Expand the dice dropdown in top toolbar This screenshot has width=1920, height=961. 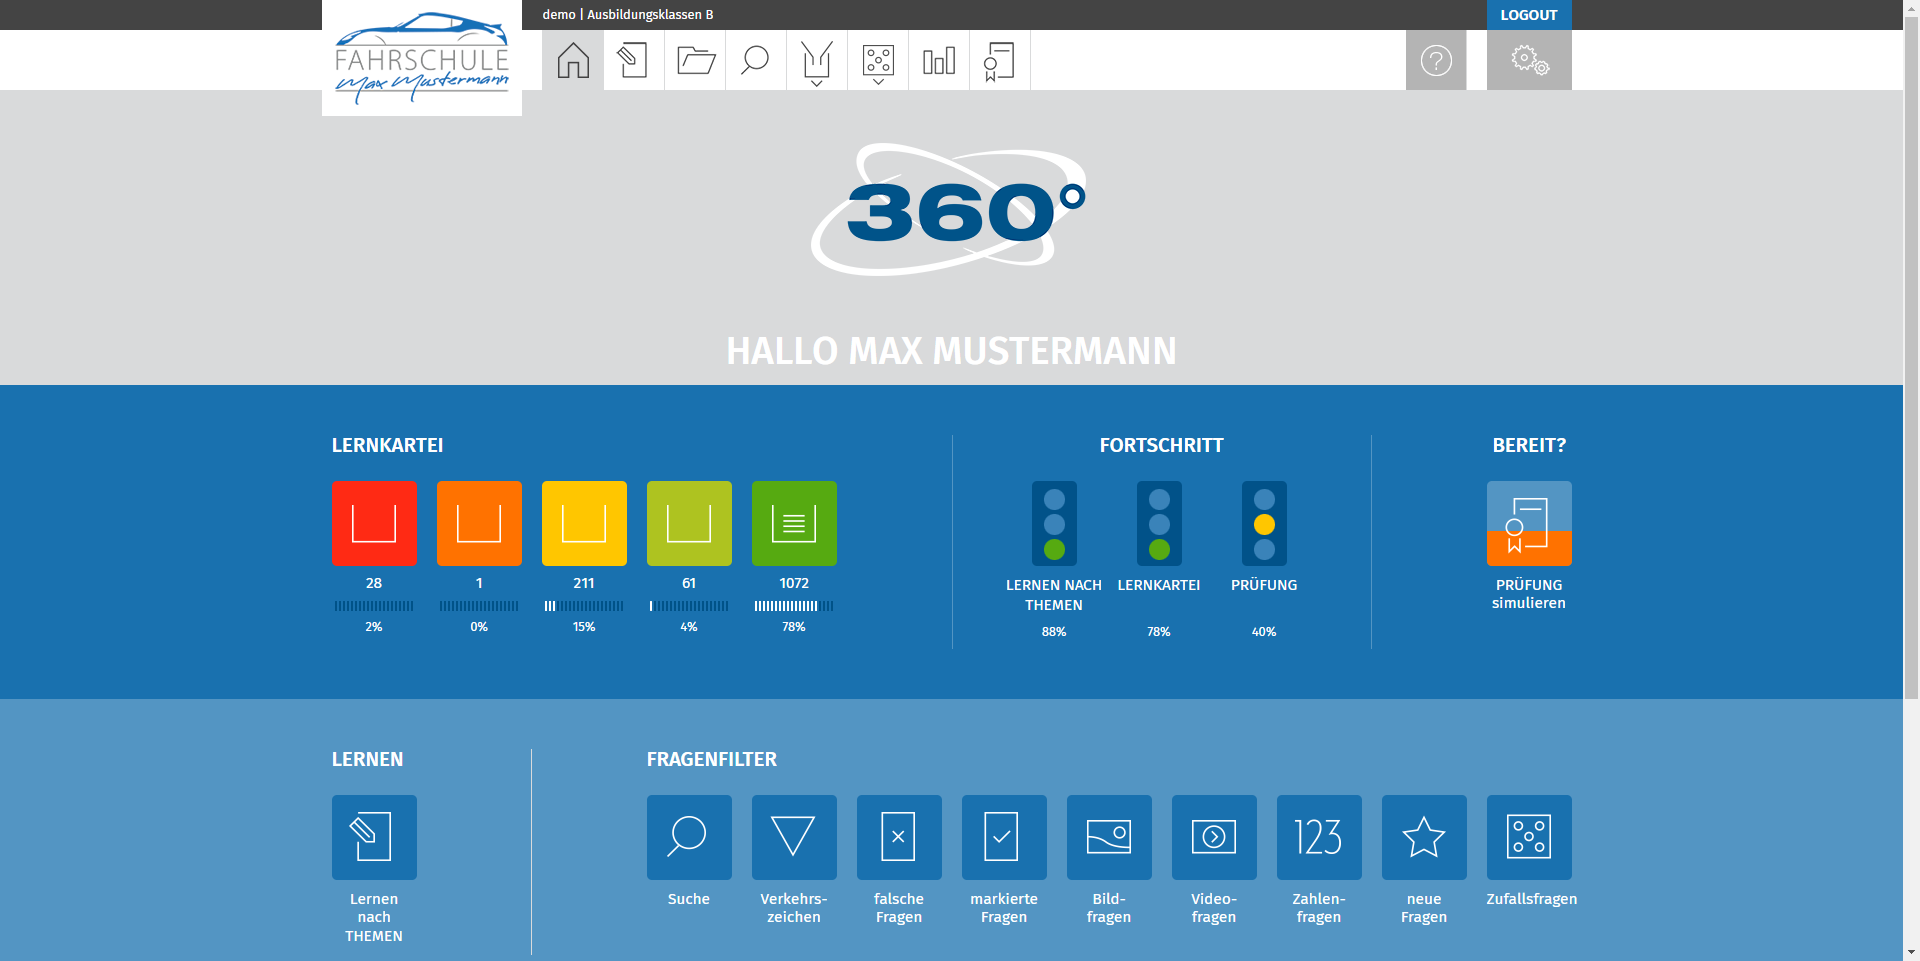[x=877, y=62]
